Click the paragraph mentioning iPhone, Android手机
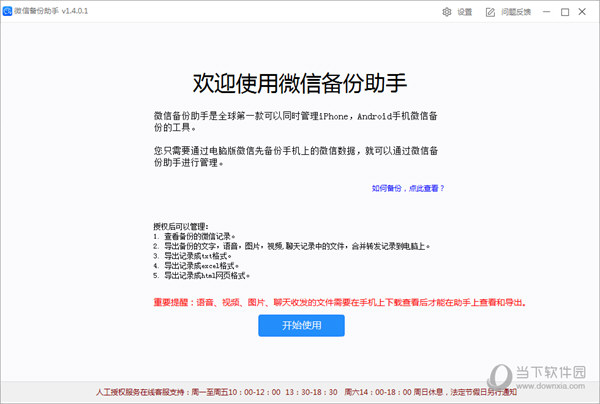This screenshot has height=404, width=600. point(296,122)
